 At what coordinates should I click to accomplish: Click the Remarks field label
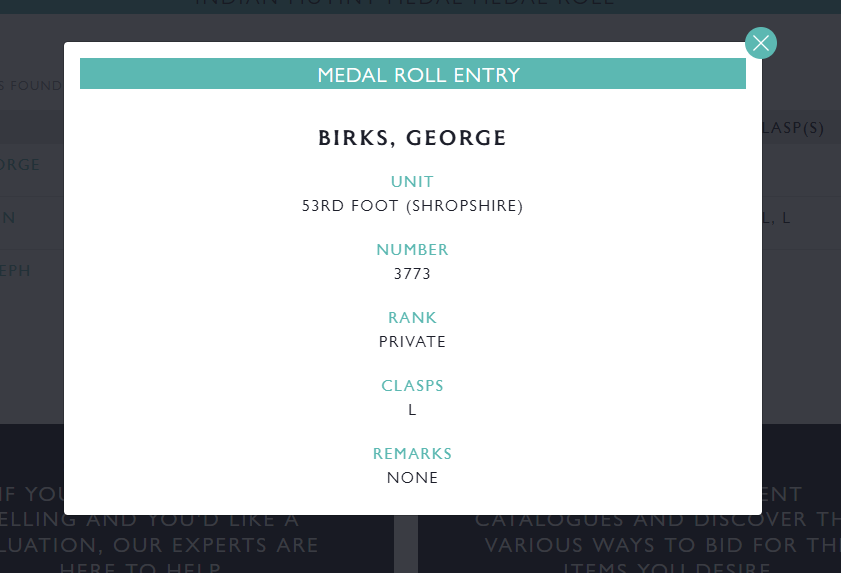(412, 453)
